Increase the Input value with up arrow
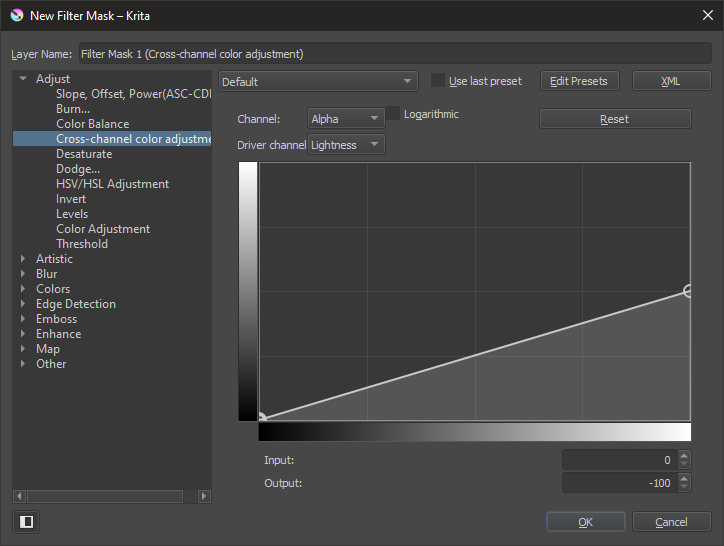 tap(684, 455)
